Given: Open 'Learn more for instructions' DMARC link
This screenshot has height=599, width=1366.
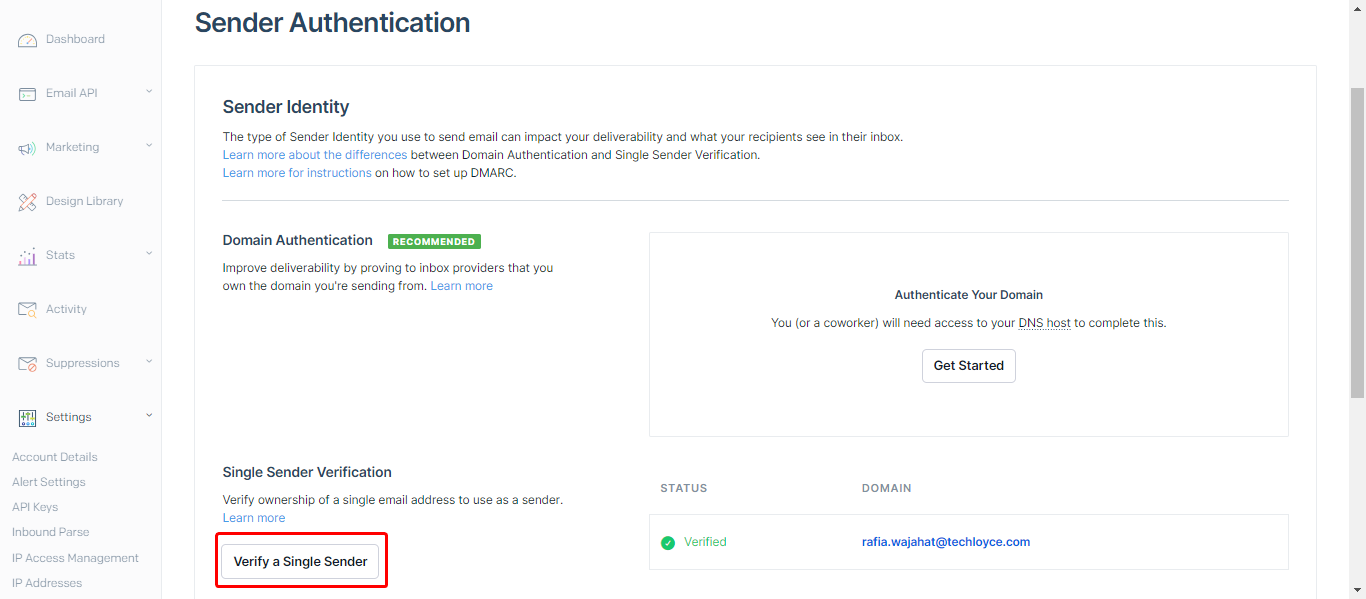Looking at the screenshot, I should tap(297, 173).
